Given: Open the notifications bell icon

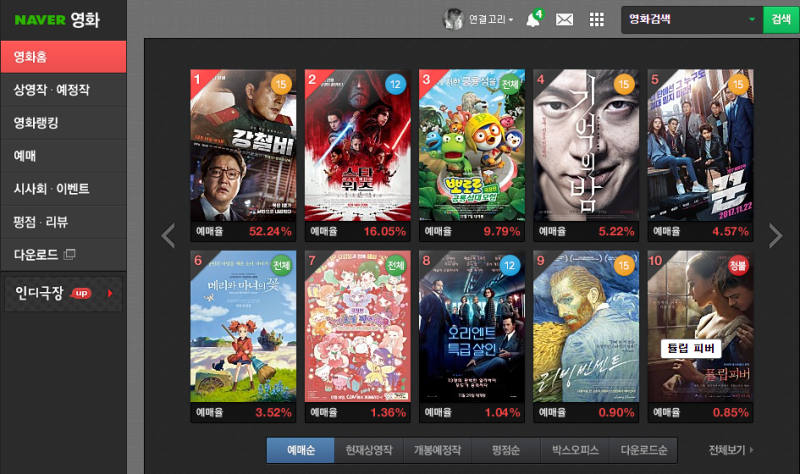Looking at the screenshot, I should [x=534, y=19].
